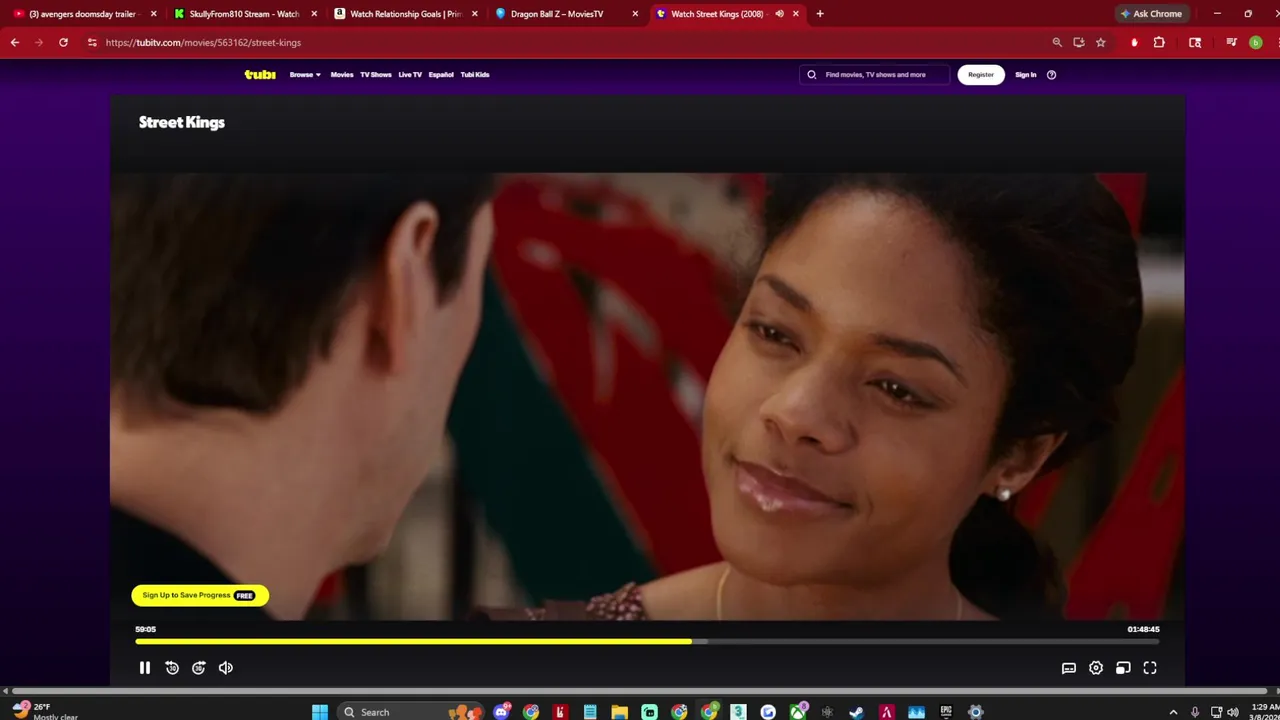The image size is (1280, 720).
Task: Expand the Browse dropdown
Action: [305, 74]
